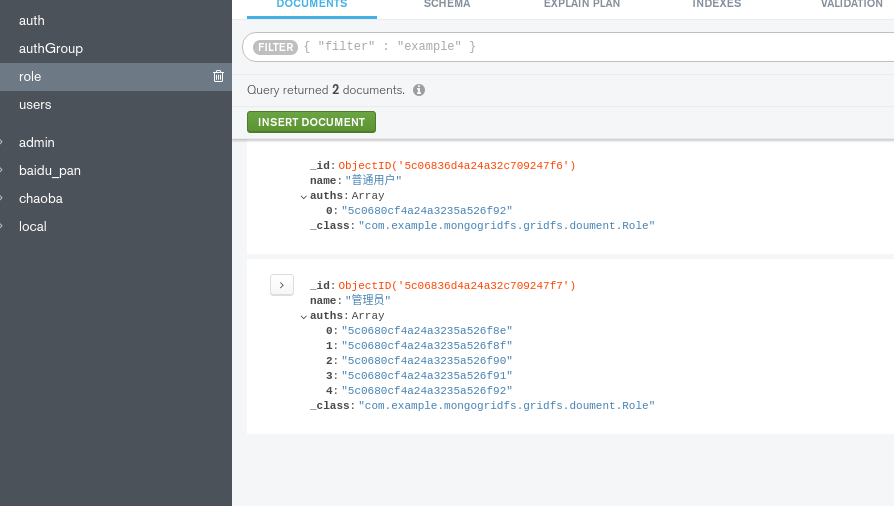This screenshot has width=894, height=506.
Task: Select the baidu_pan database name
Action: [x=50, y=171]
